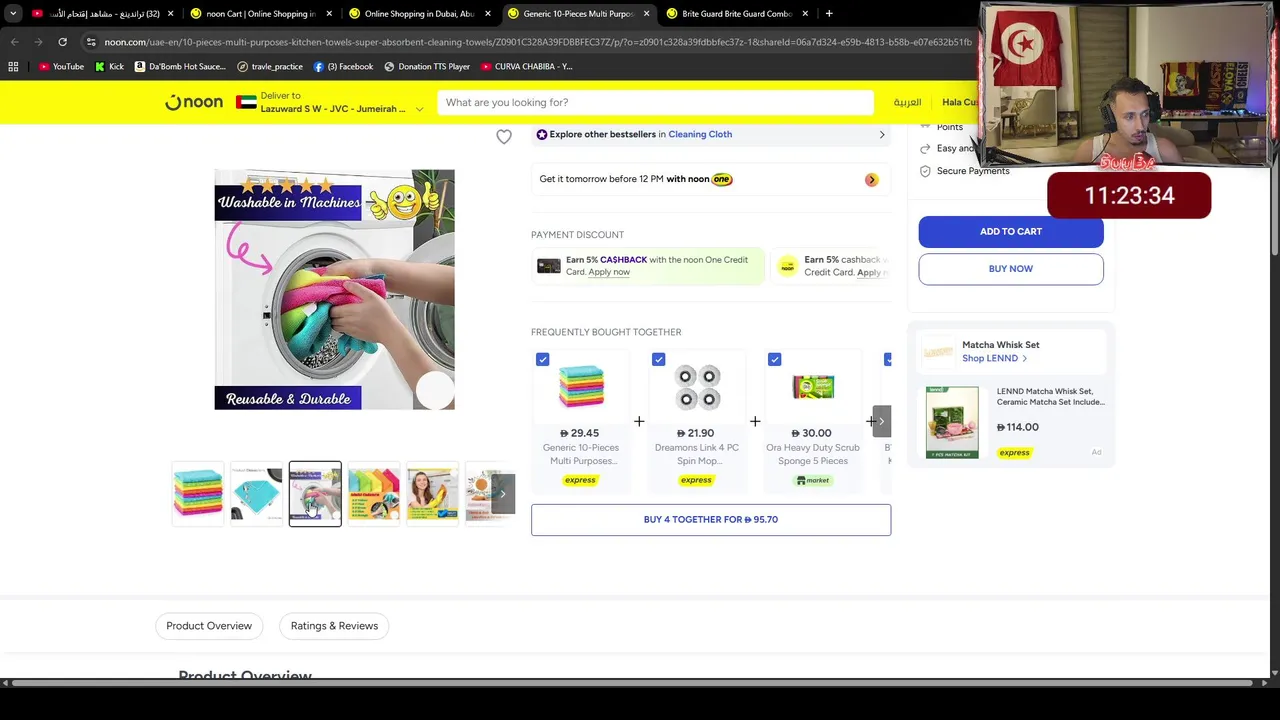Click the credit card icon in cashback offer
This screenshot has height=720, width=1280.
pyautogui.click(x=548, y=266)
